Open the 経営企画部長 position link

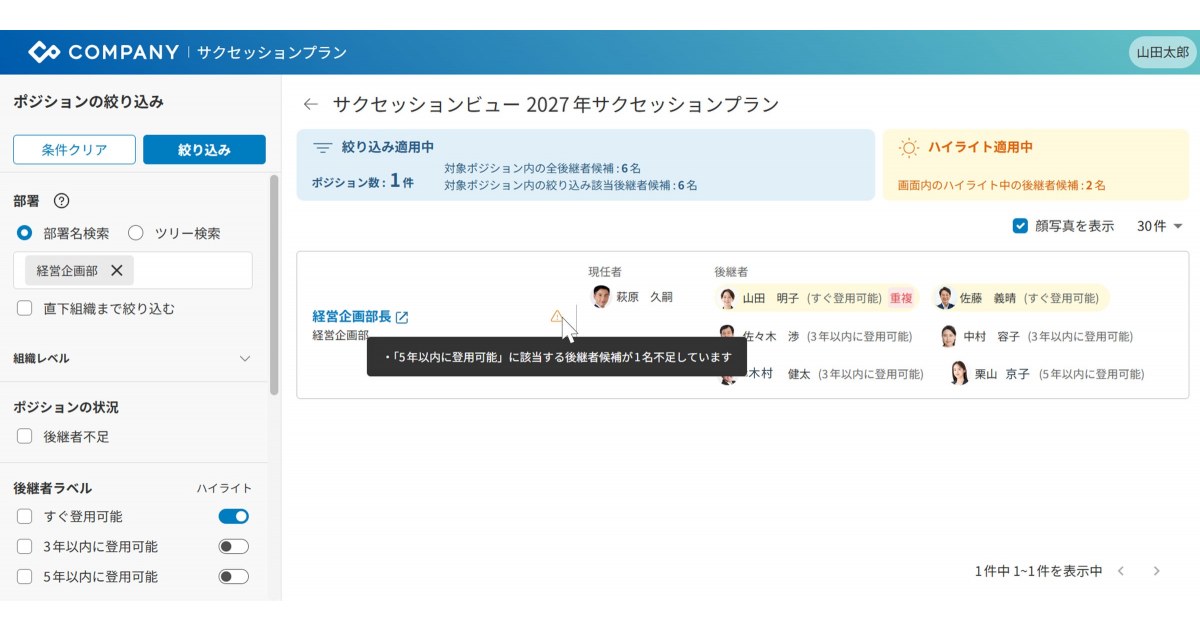pyautogui.click(x=352, y=317)
